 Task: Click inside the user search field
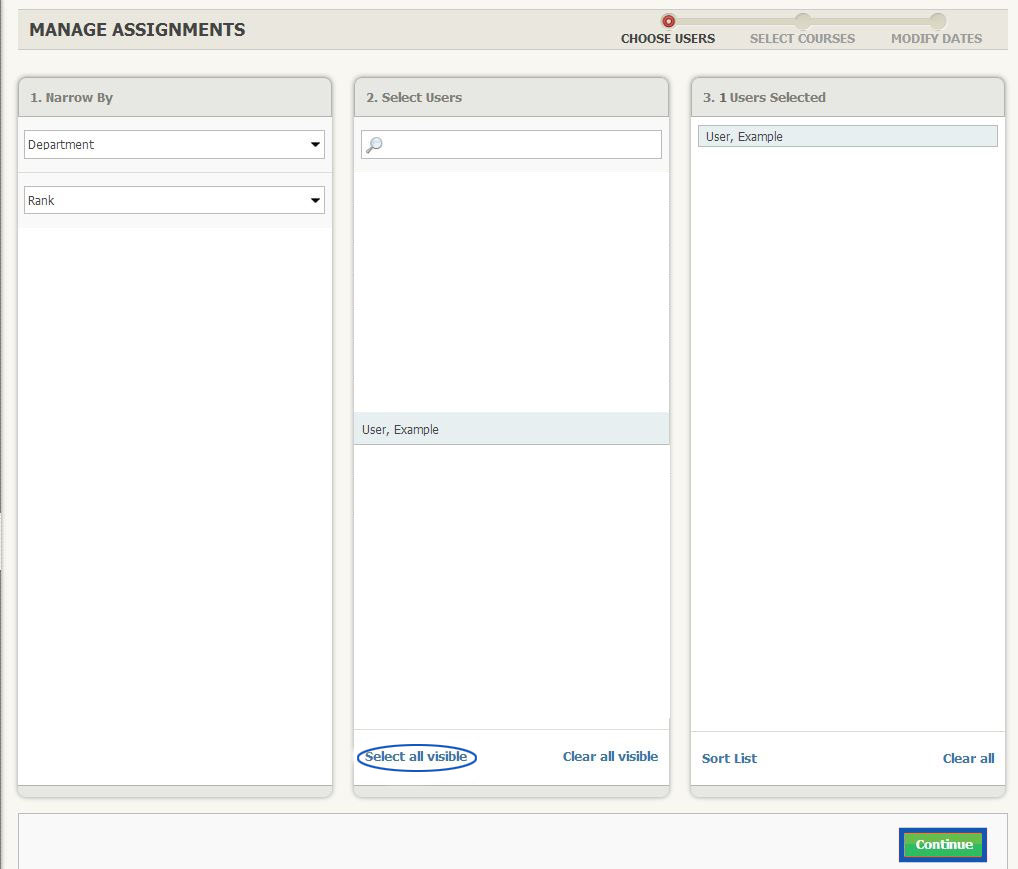click(510, 143)
